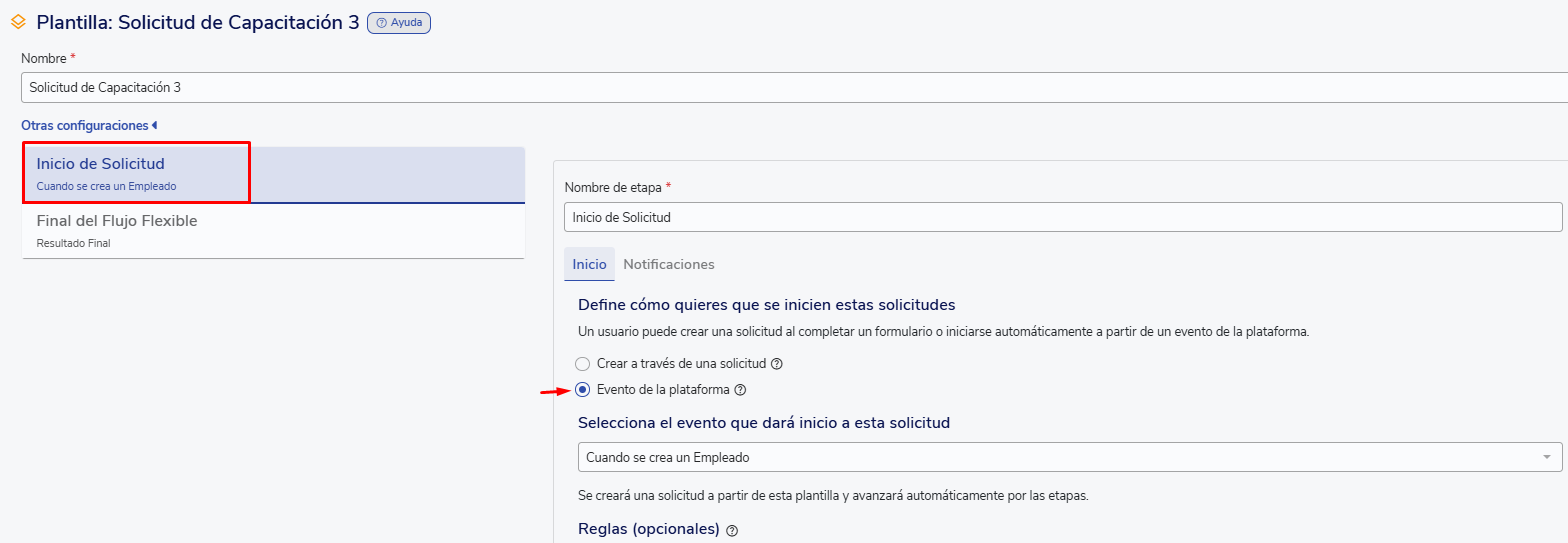Click help icon beside Crear a través de una solicitud
This screenshot has height=543, width=1568.
pos(777,364)
